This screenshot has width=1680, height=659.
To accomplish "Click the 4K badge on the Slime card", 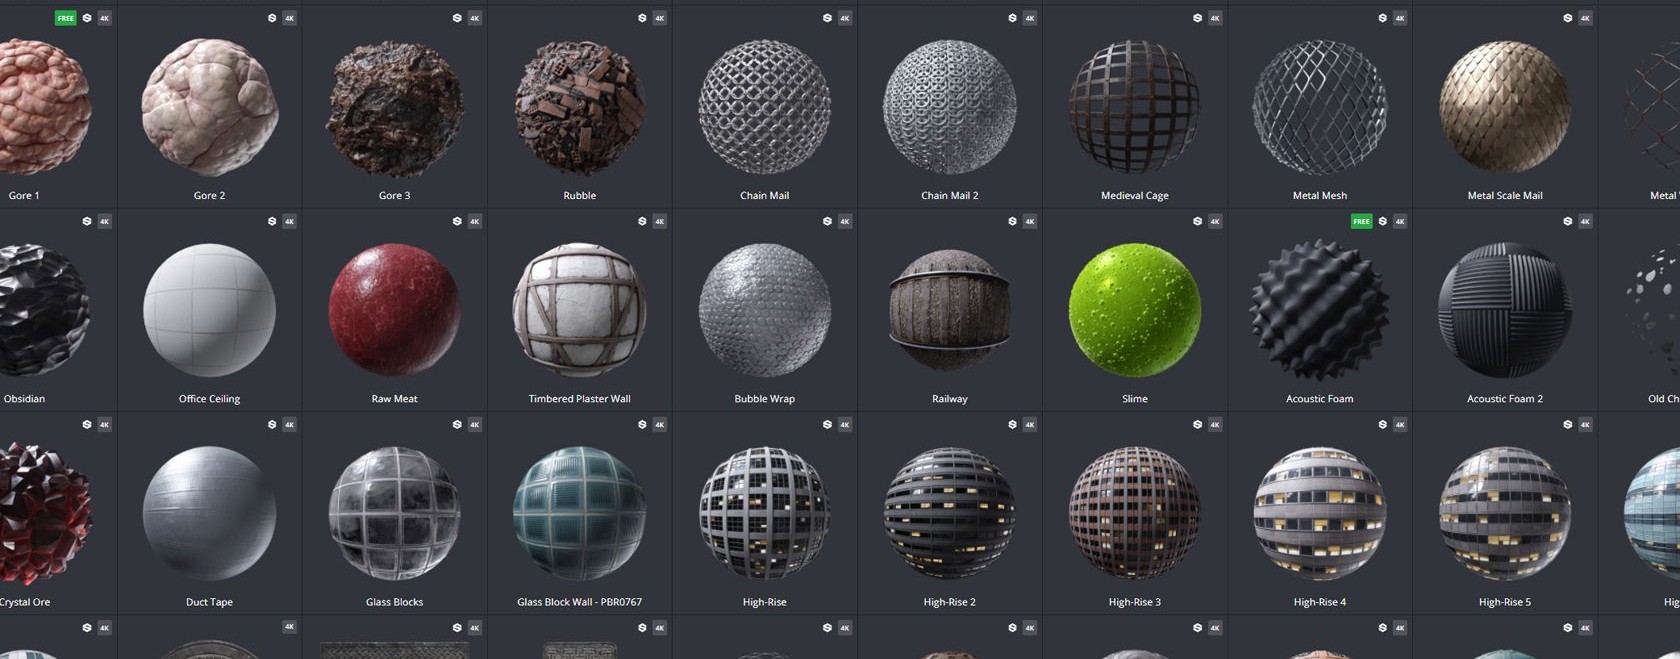I will (x=1214, y=221).
